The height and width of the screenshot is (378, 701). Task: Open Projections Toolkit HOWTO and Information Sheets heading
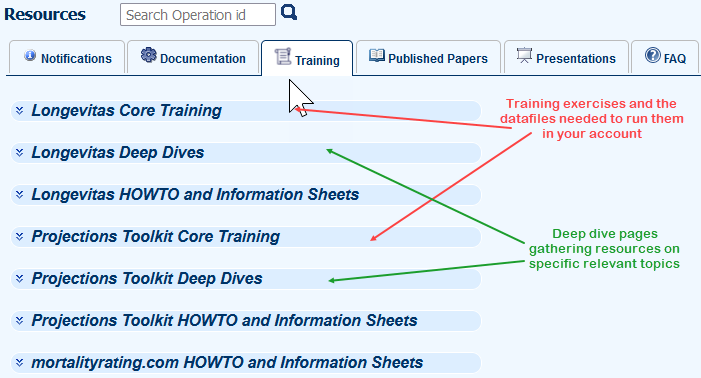[224, 320]
